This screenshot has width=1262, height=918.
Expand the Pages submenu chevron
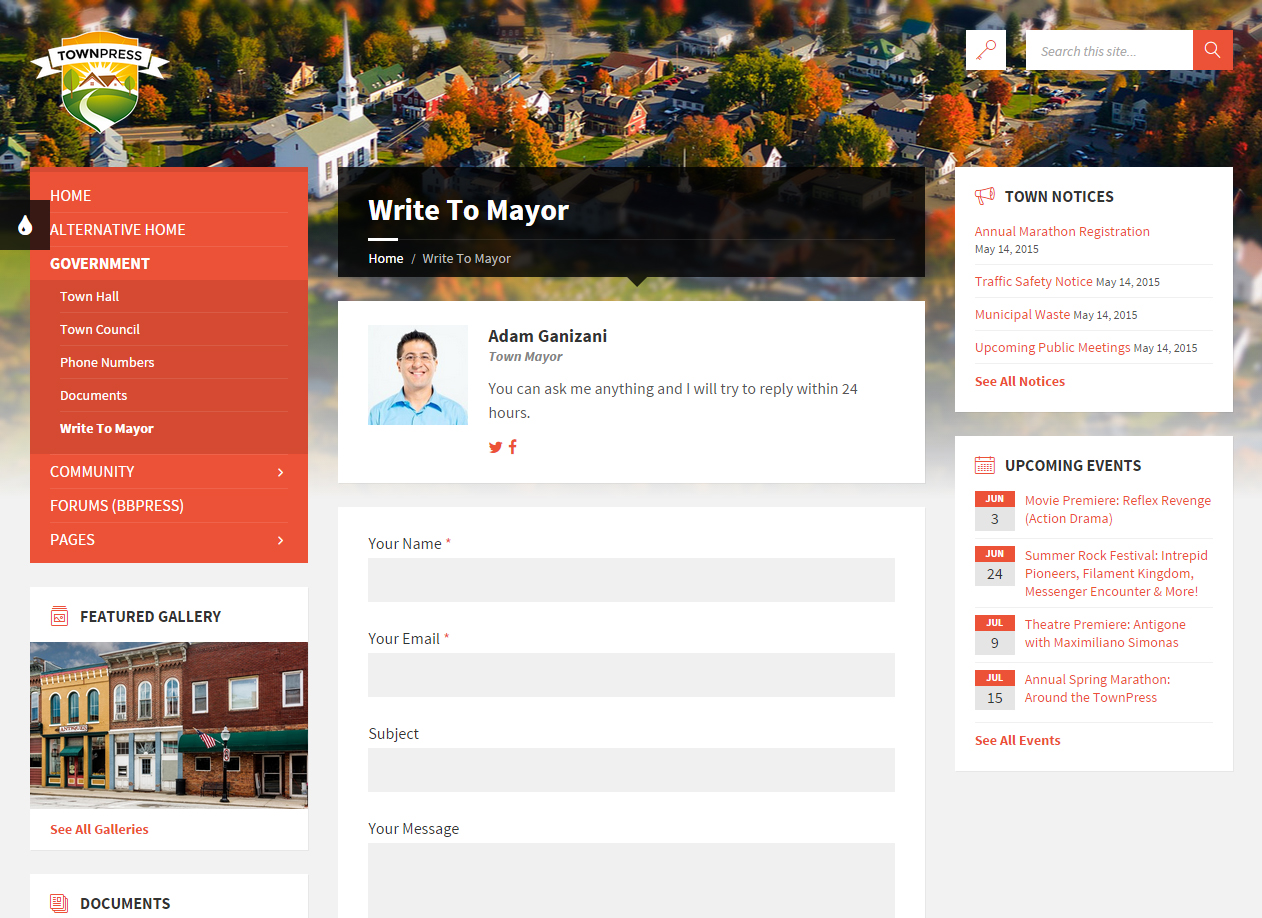[x=280, y=540]
